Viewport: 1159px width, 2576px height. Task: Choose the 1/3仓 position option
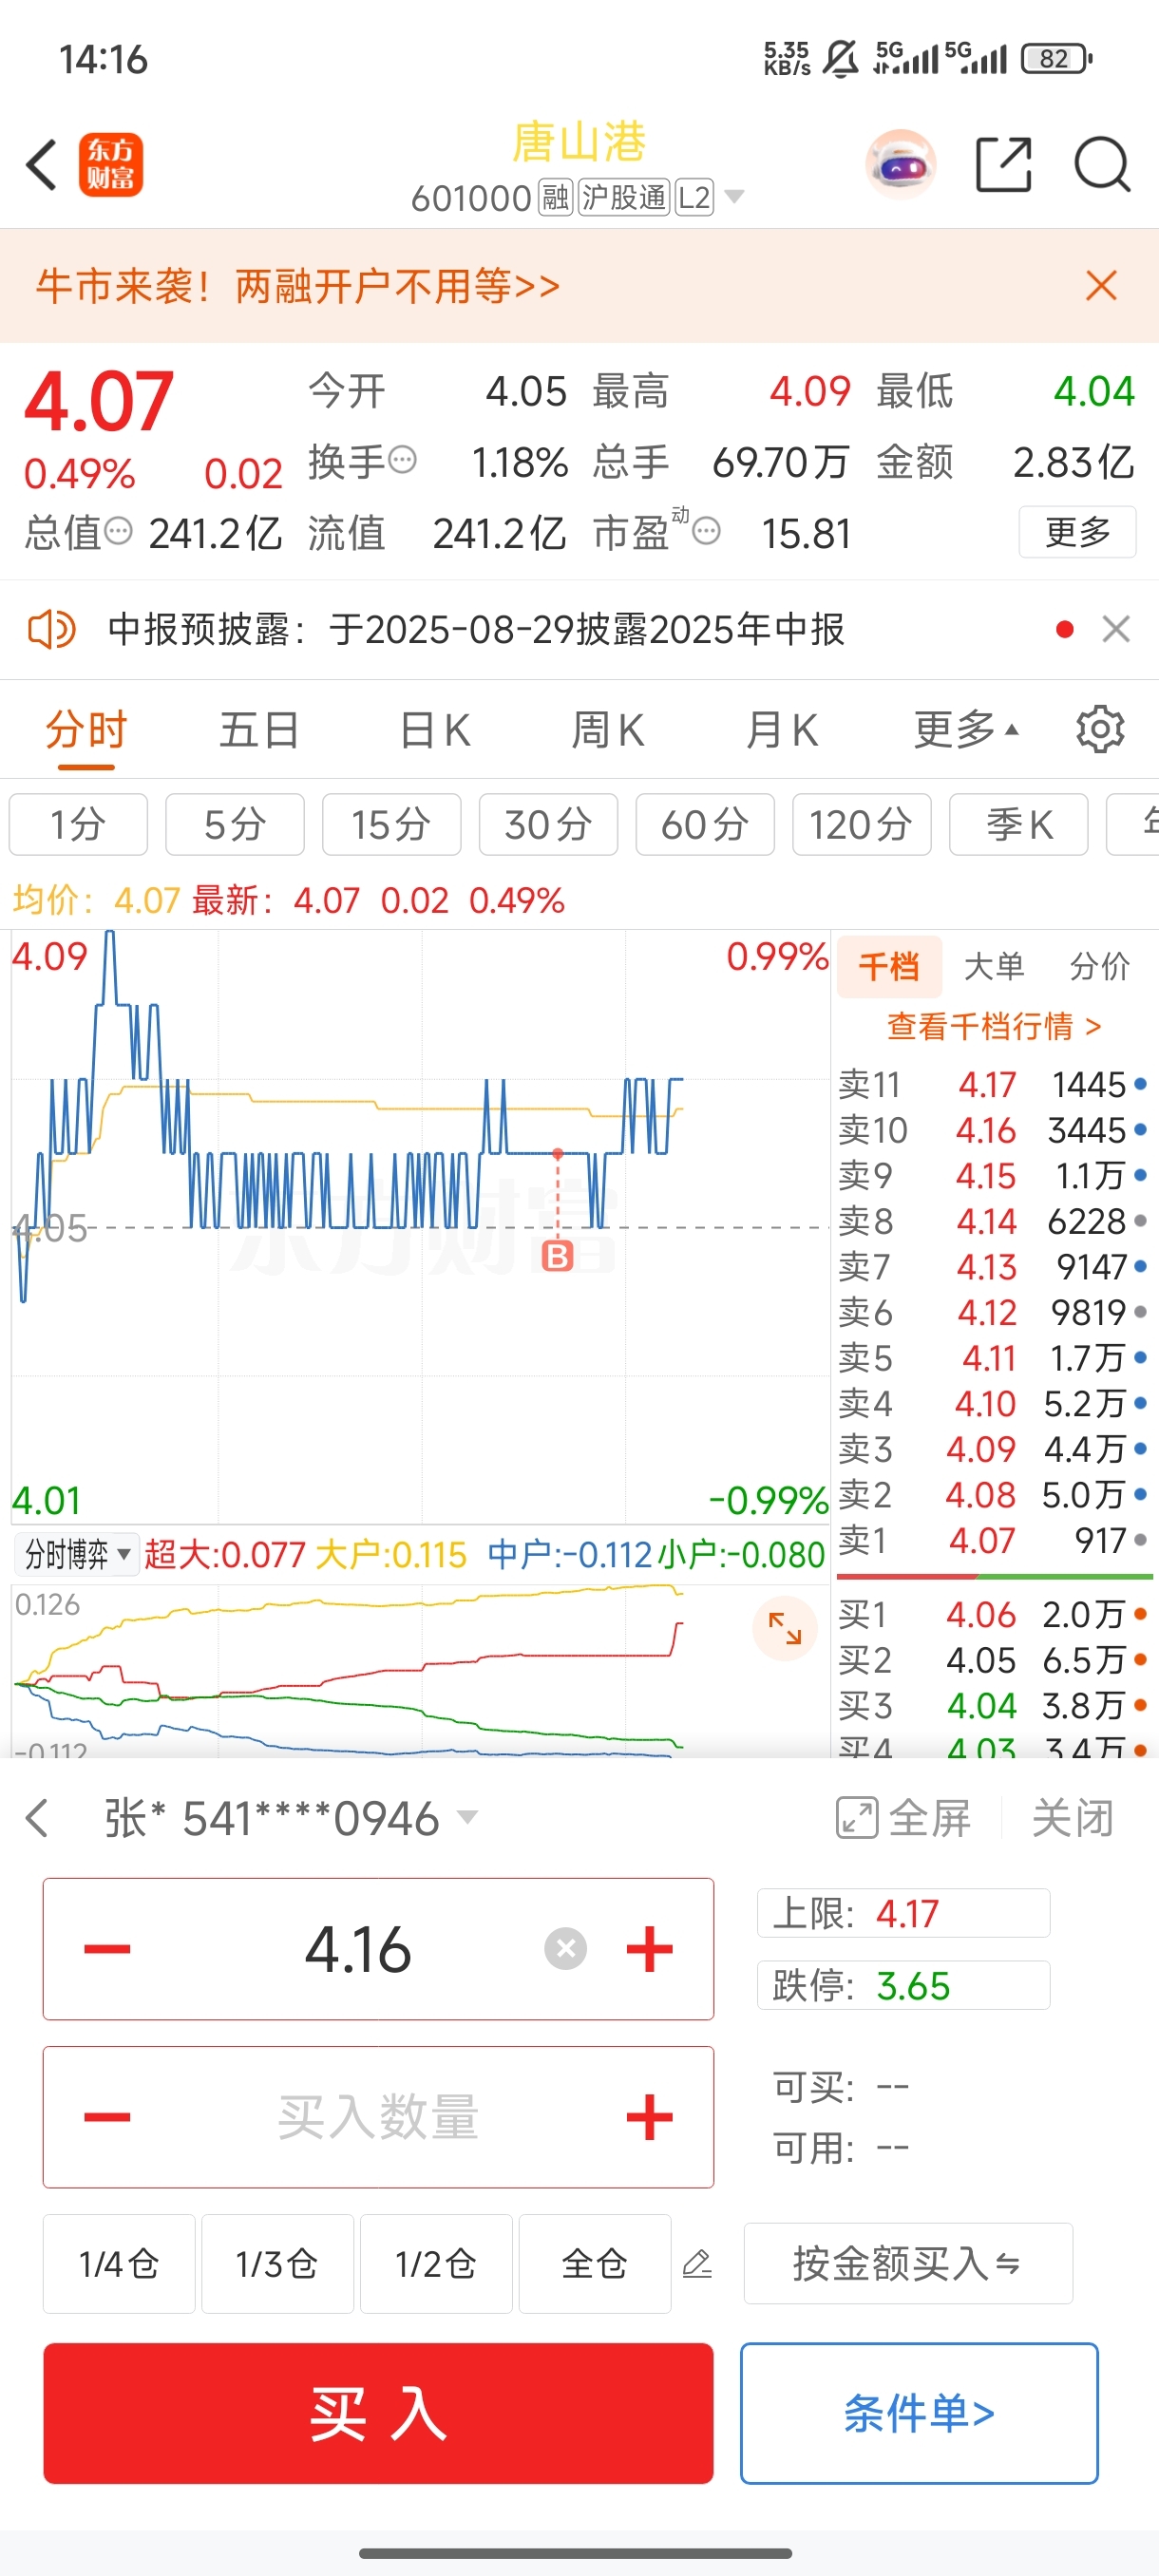pyautogui.click(x=277, y=2263)
